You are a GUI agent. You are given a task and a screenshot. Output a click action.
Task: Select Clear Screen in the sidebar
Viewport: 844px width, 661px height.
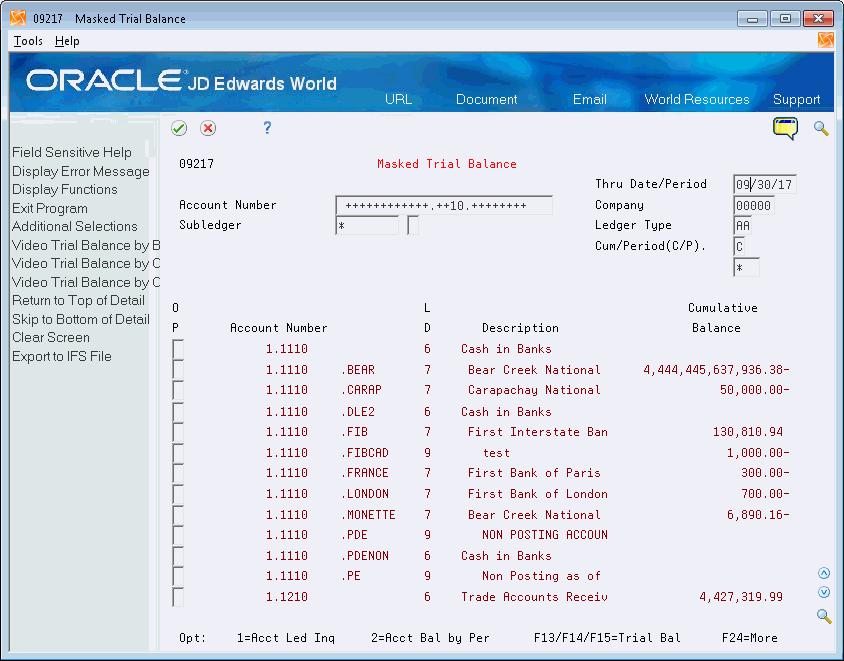[x=51, y=337]
